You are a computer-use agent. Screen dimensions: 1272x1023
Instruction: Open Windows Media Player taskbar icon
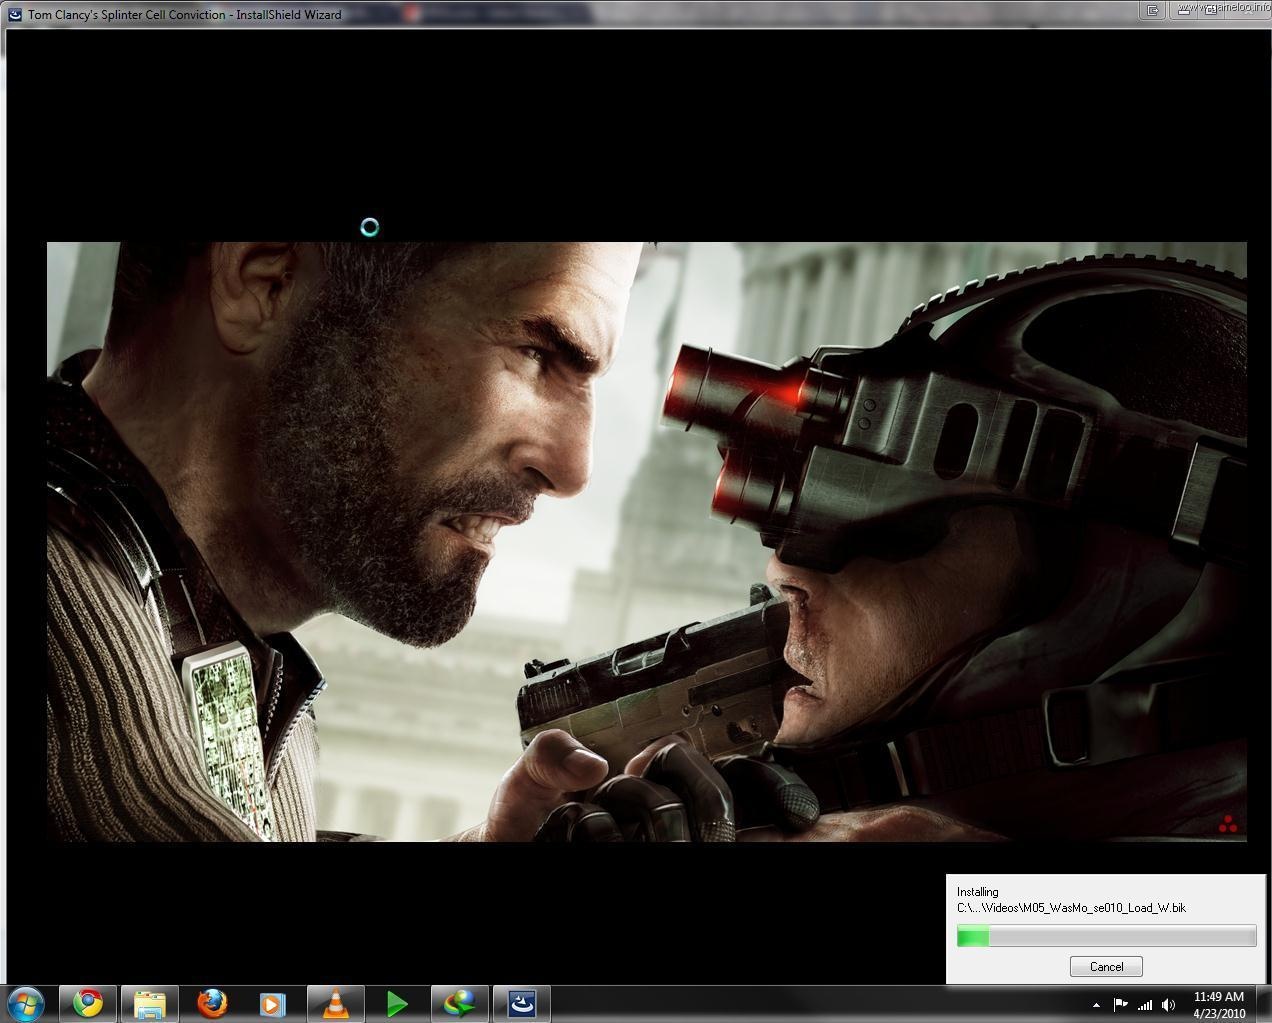(x=273, y=1003)
